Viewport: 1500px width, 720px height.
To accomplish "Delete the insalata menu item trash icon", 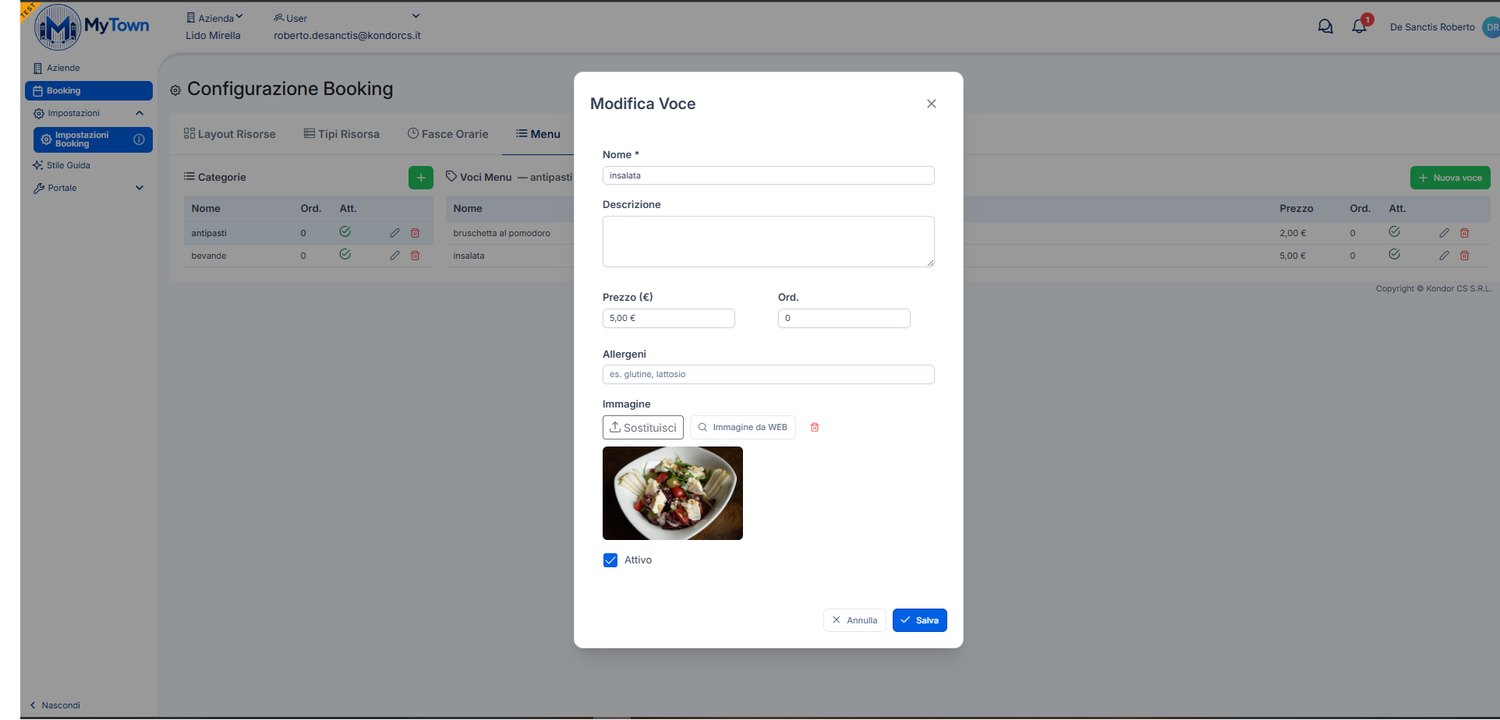I will (x=1464, y=255).
